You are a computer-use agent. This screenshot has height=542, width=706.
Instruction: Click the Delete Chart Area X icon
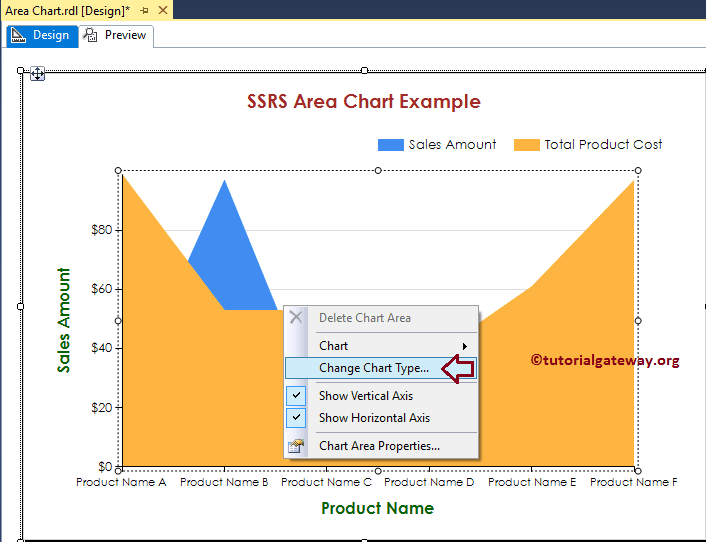coord(296,317)
